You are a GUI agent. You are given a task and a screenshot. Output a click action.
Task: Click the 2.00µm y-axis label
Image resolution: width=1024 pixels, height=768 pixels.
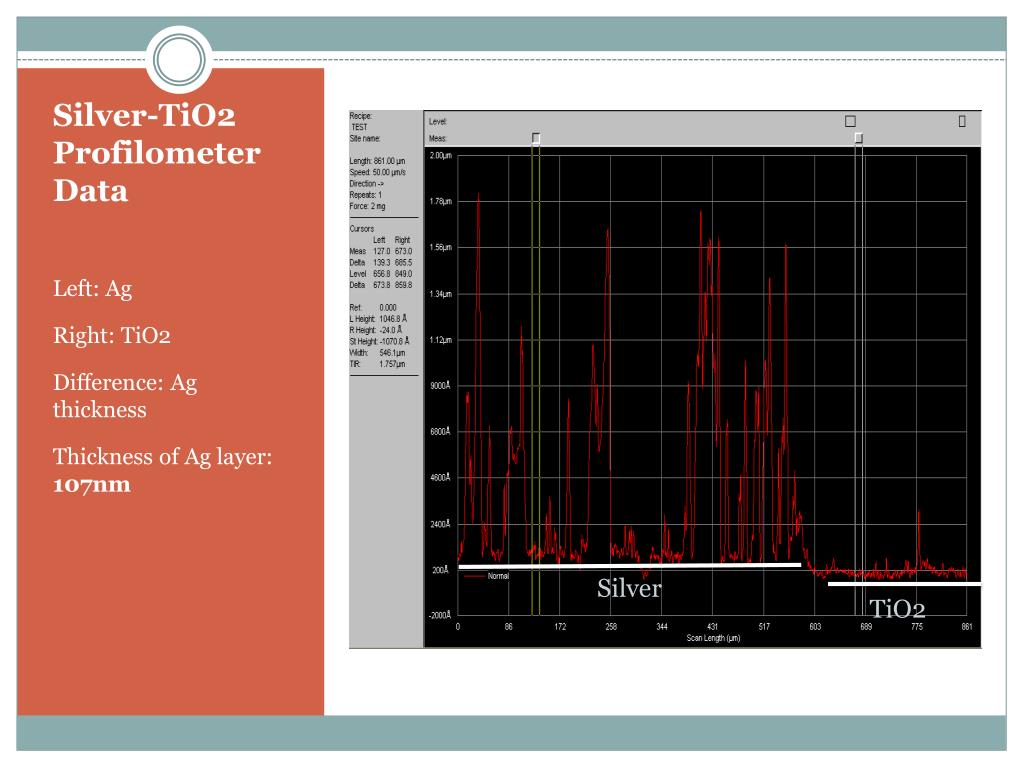441,155
